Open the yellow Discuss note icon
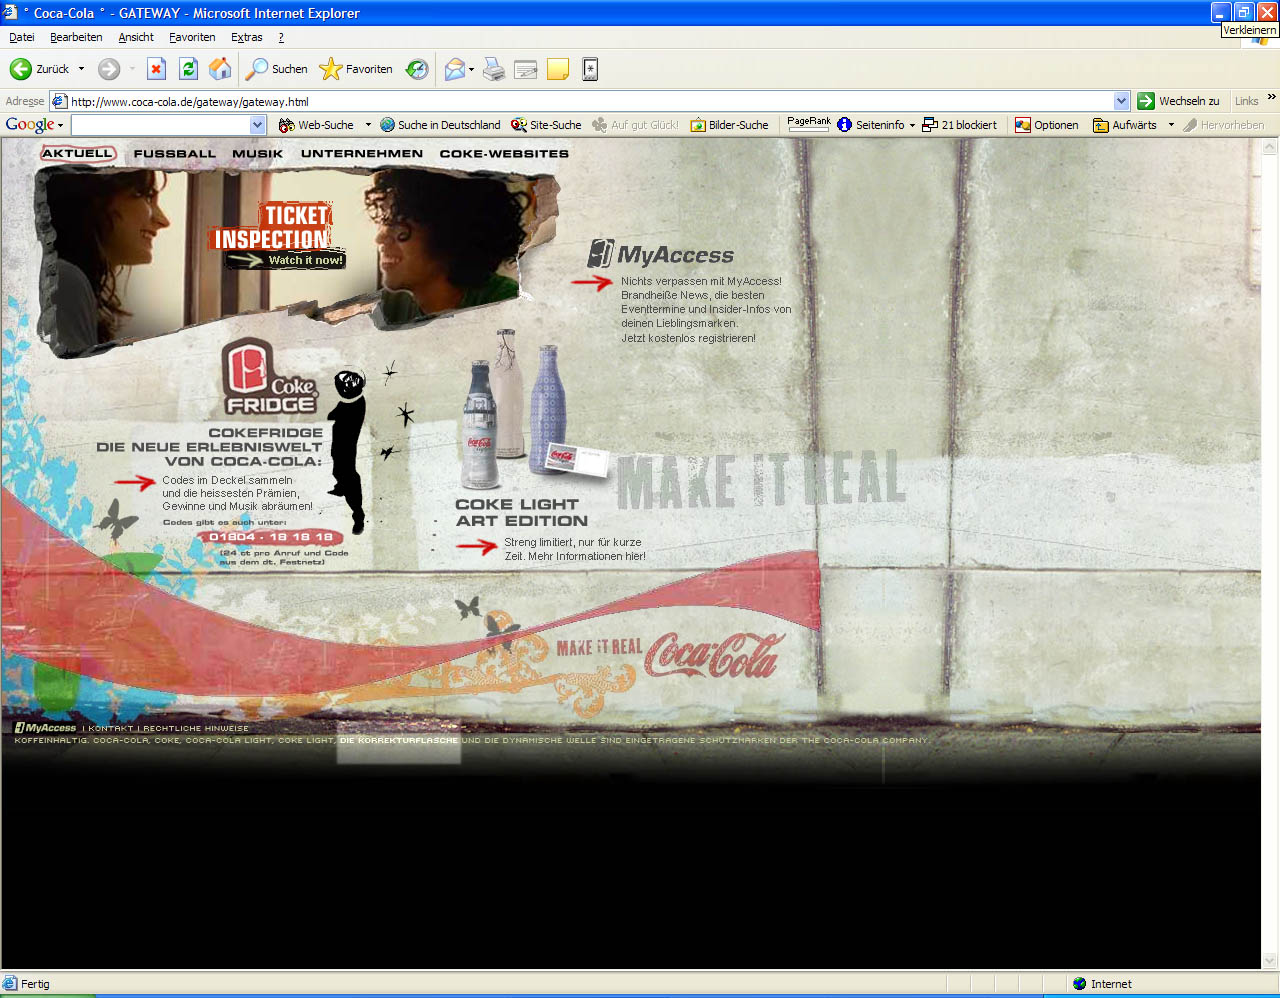1280x998 pixels. (558, 69)
